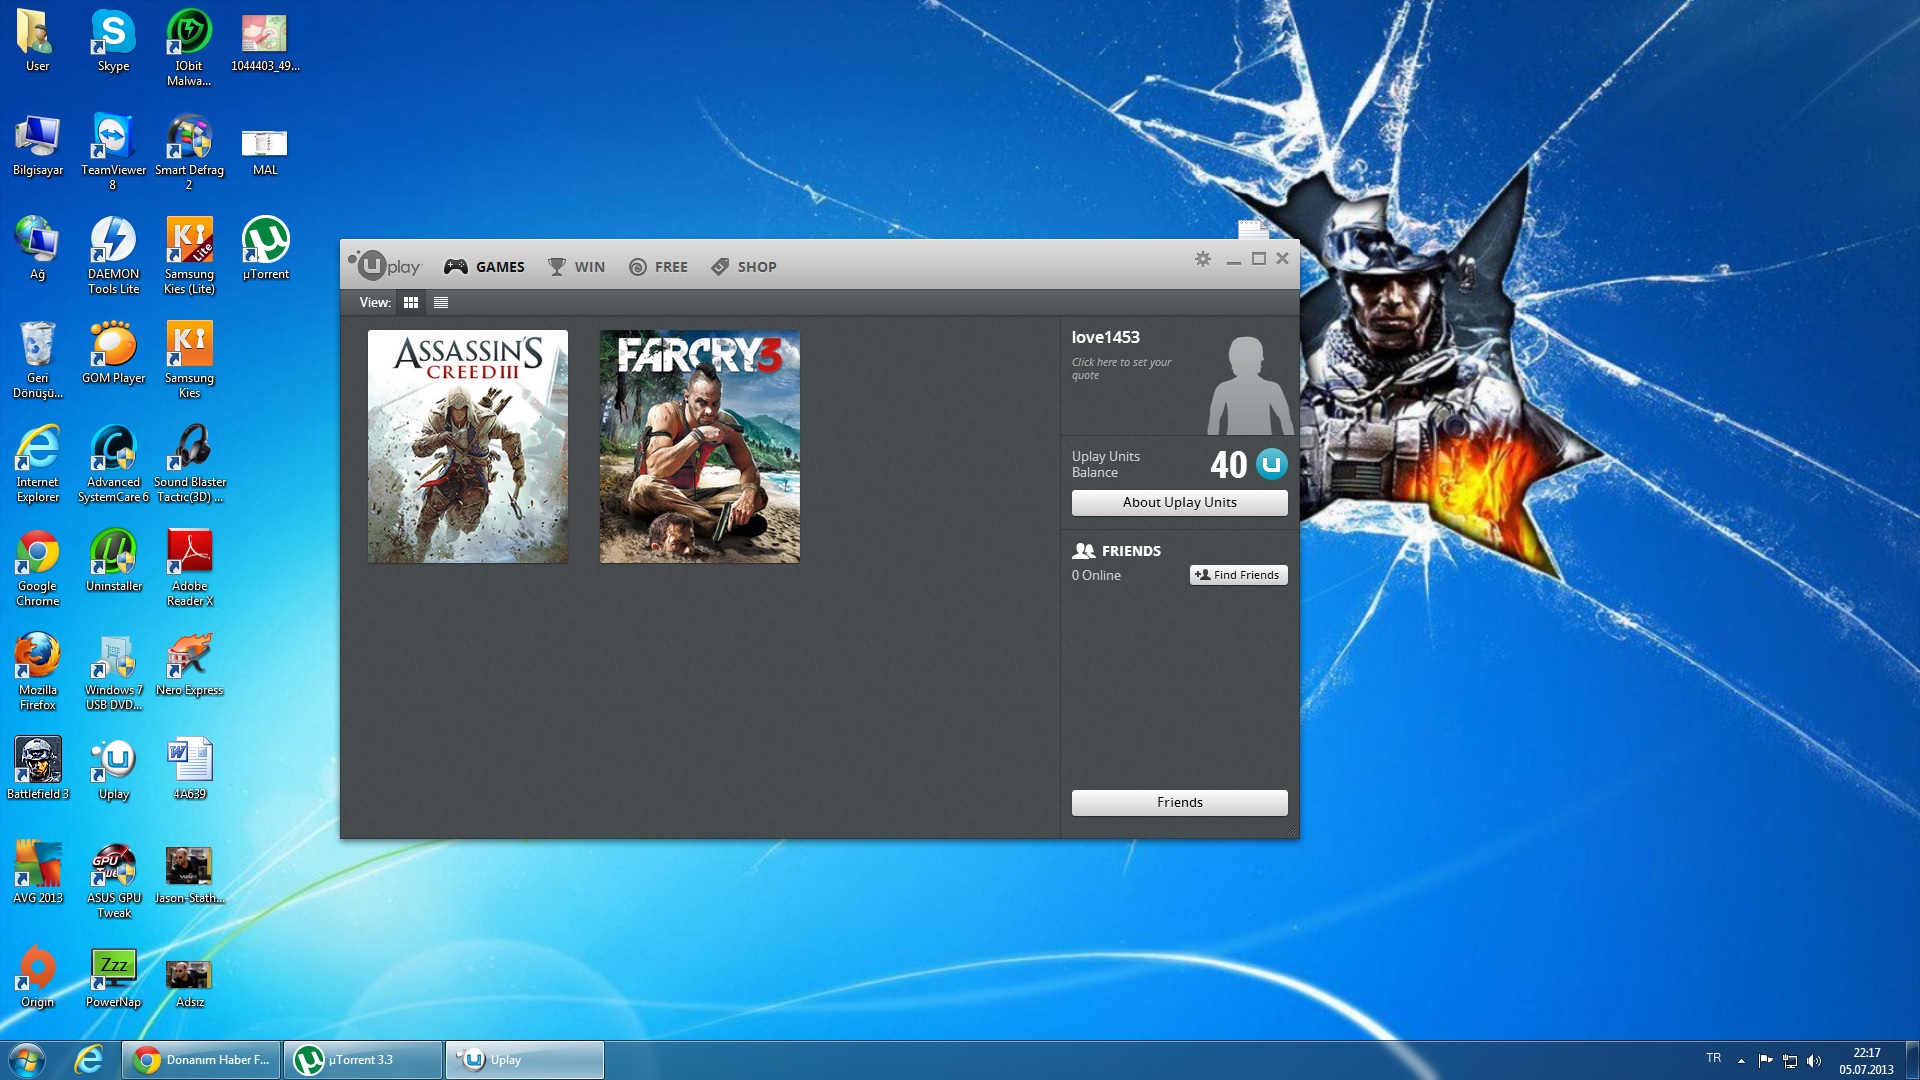1920x1080 pixels.
Task: Click the About Uplay Units button
Action: pos(1180,503)
